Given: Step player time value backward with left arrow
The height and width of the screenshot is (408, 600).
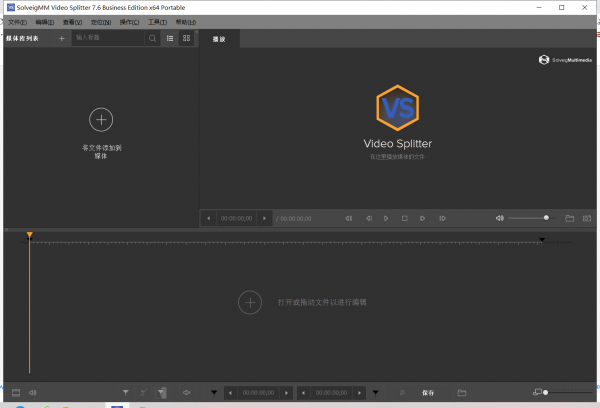Looking at the screenshot, I should tap(209, 218).
